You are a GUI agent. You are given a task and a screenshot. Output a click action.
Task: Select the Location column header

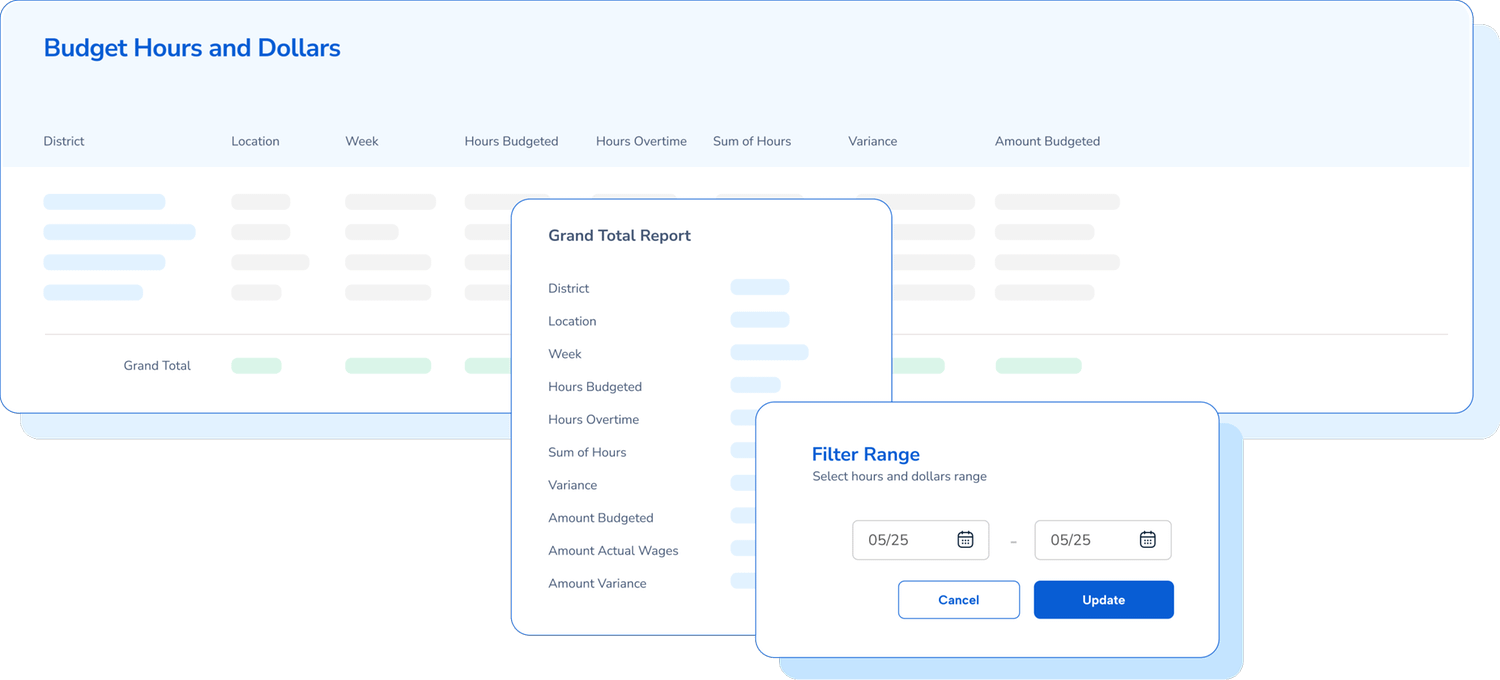point(255,141)
